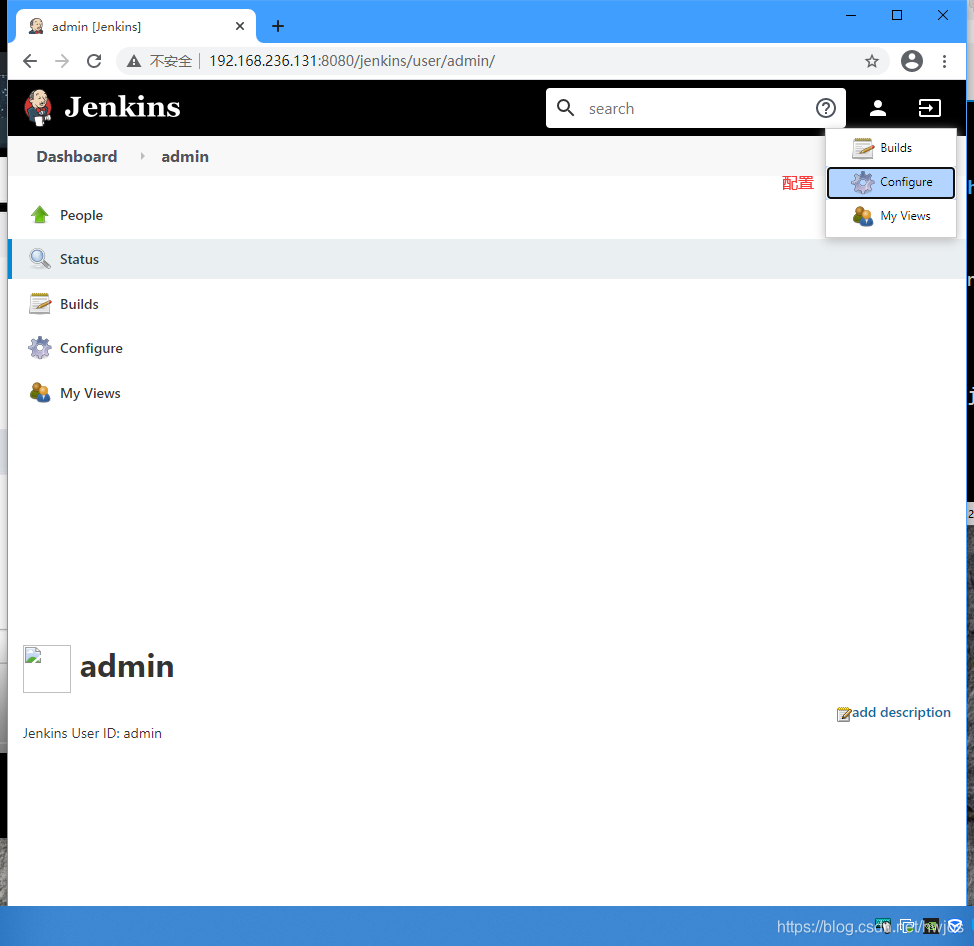Image resolution: width=974 pixels, height=946 pixels.
Task: Open My Views in the side panel
Action: pos(90,393)
